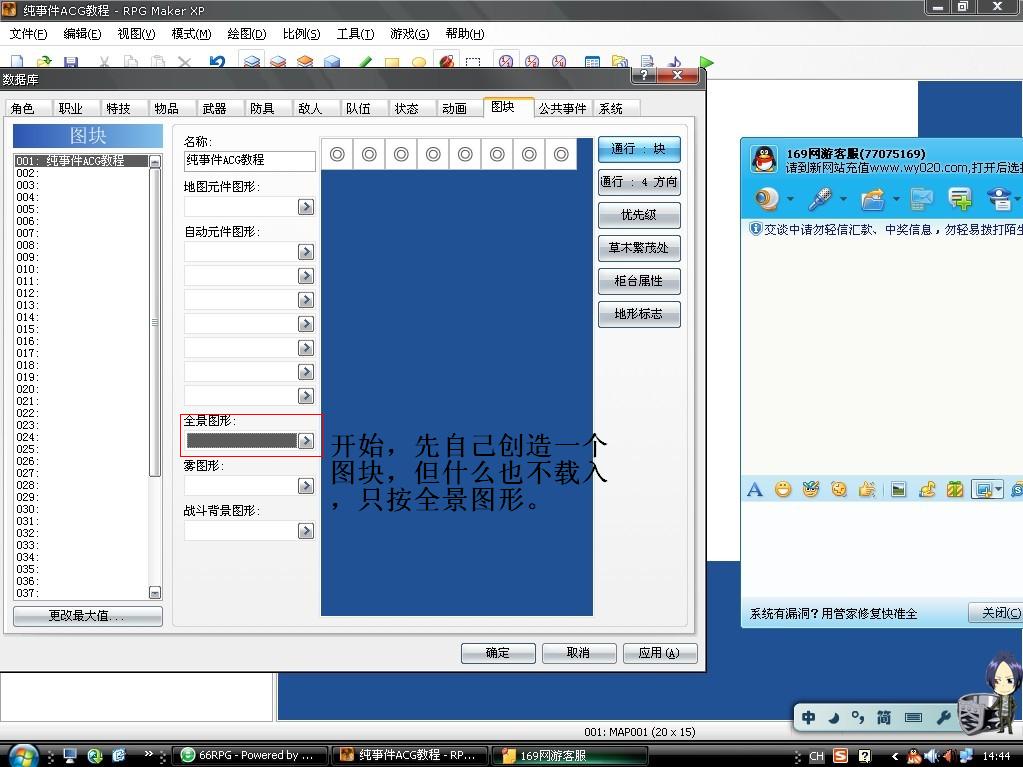Click the green playtest triangle in the toolbar
The image size is (1023, 767).
coord(707,62)
